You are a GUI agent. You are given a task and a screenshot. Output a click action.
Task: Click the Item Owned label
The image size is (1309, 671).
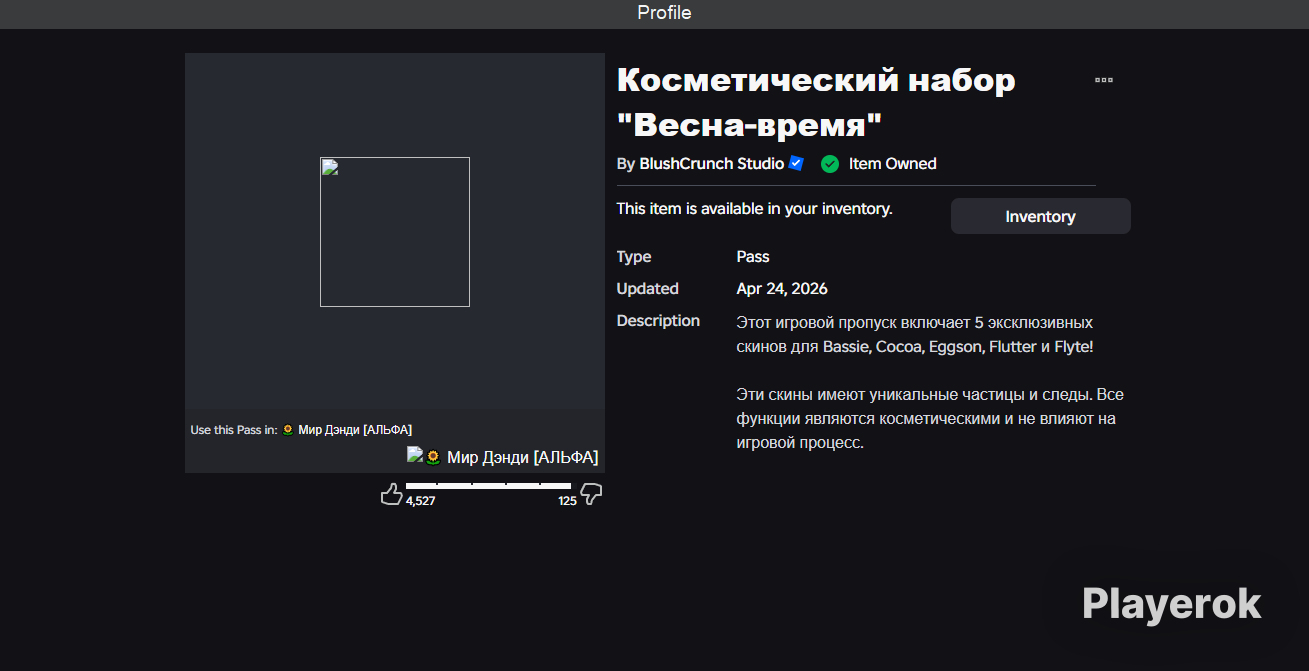tap(892, 164)
